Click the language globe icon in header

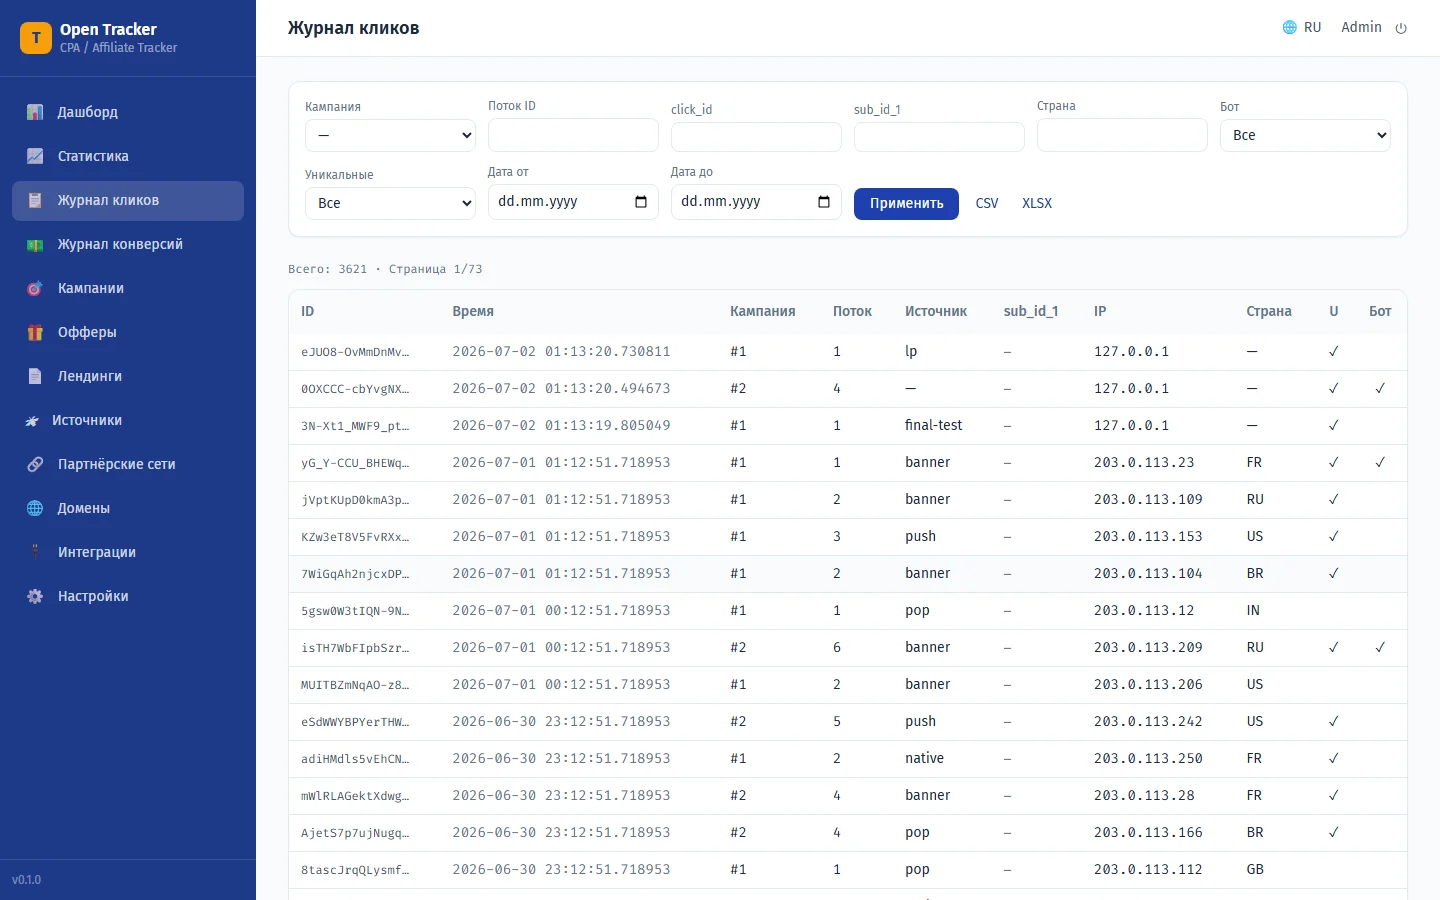click(x=1290, y=28)
